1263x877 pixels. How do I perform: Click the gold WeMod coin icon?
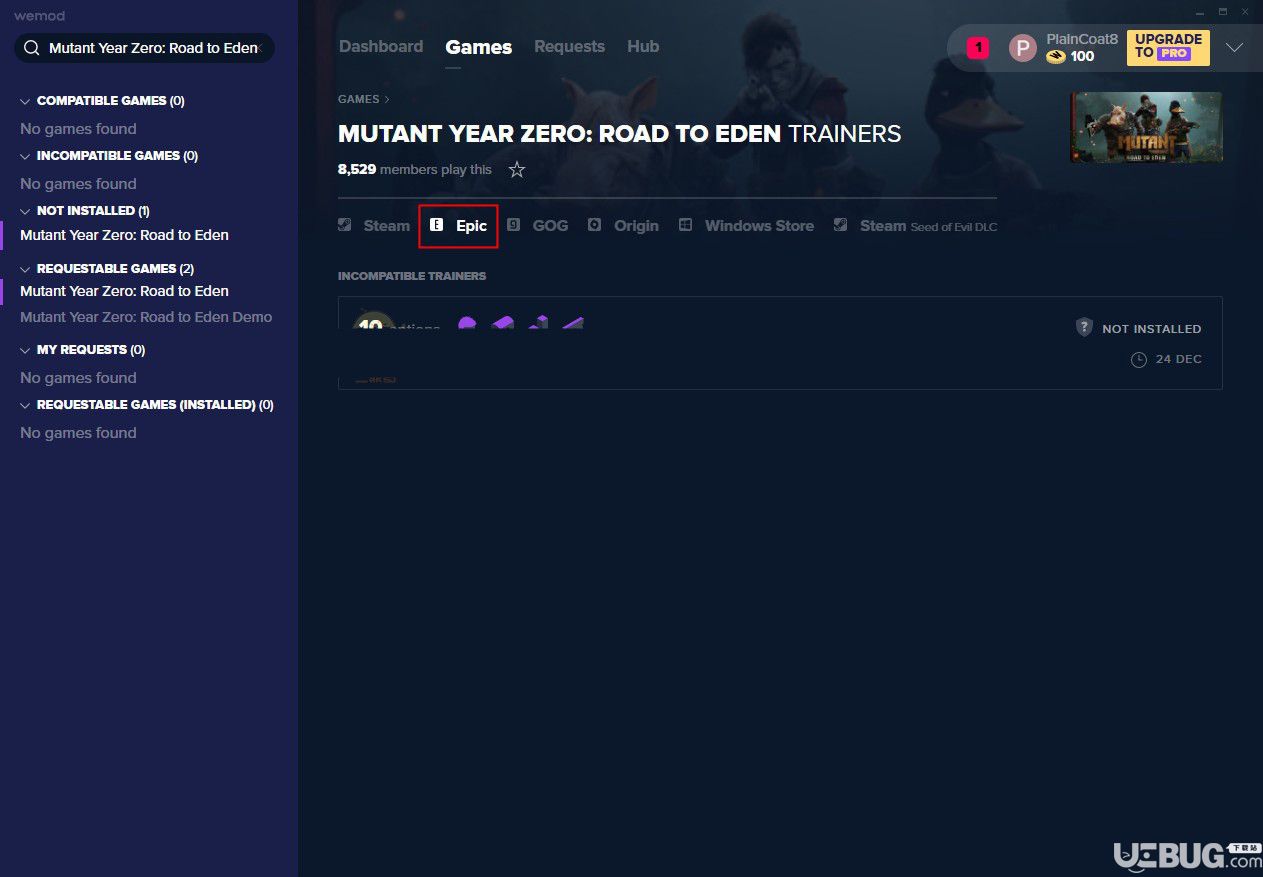click(x=1056, y=57)
